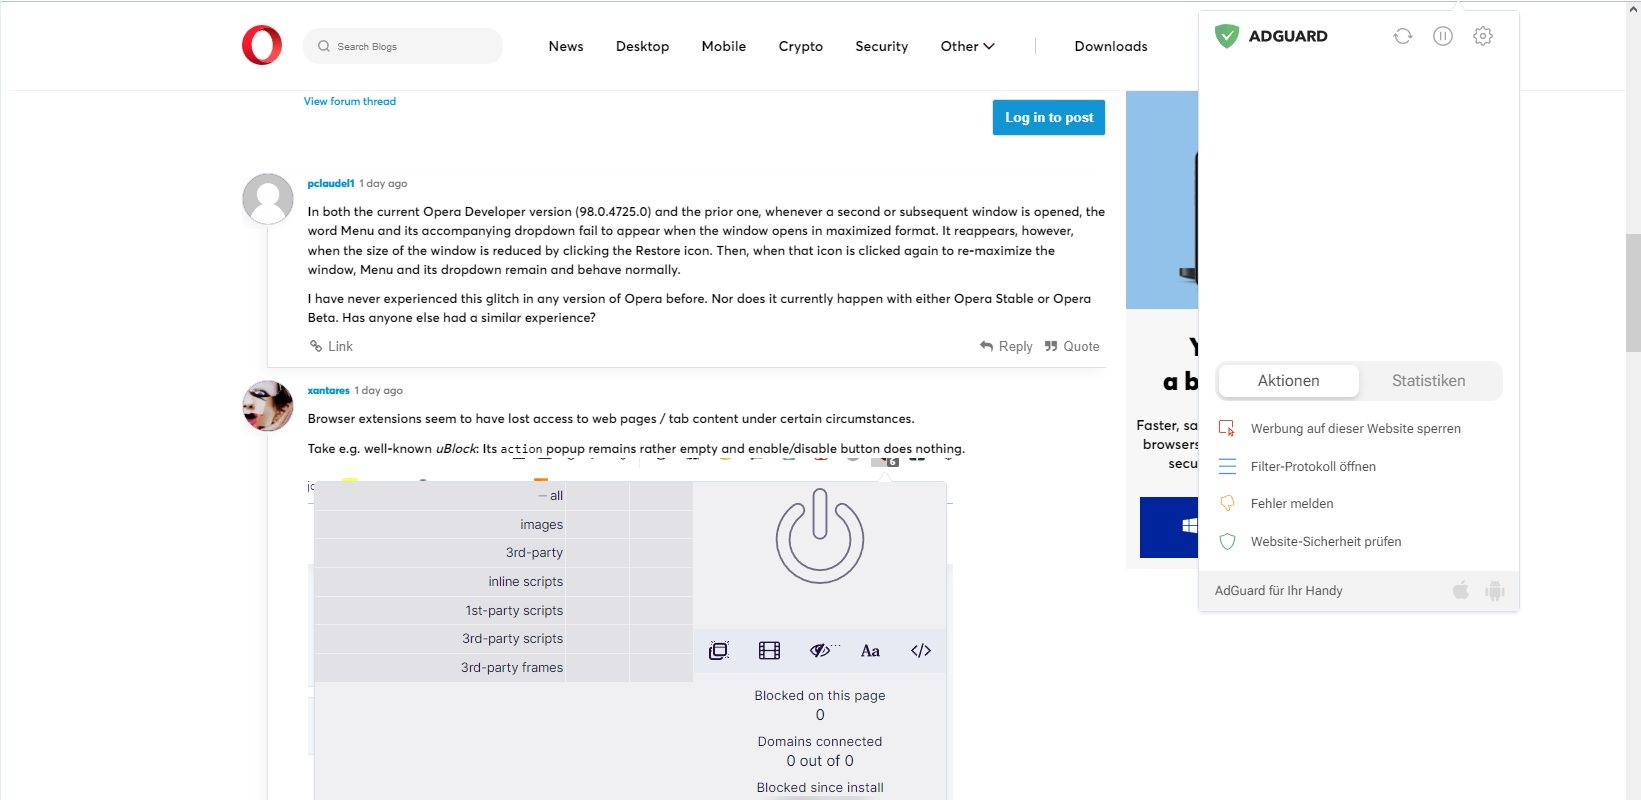
Task: Click the uBlock '3rd-party scripts' row
Action: point(503,639)
